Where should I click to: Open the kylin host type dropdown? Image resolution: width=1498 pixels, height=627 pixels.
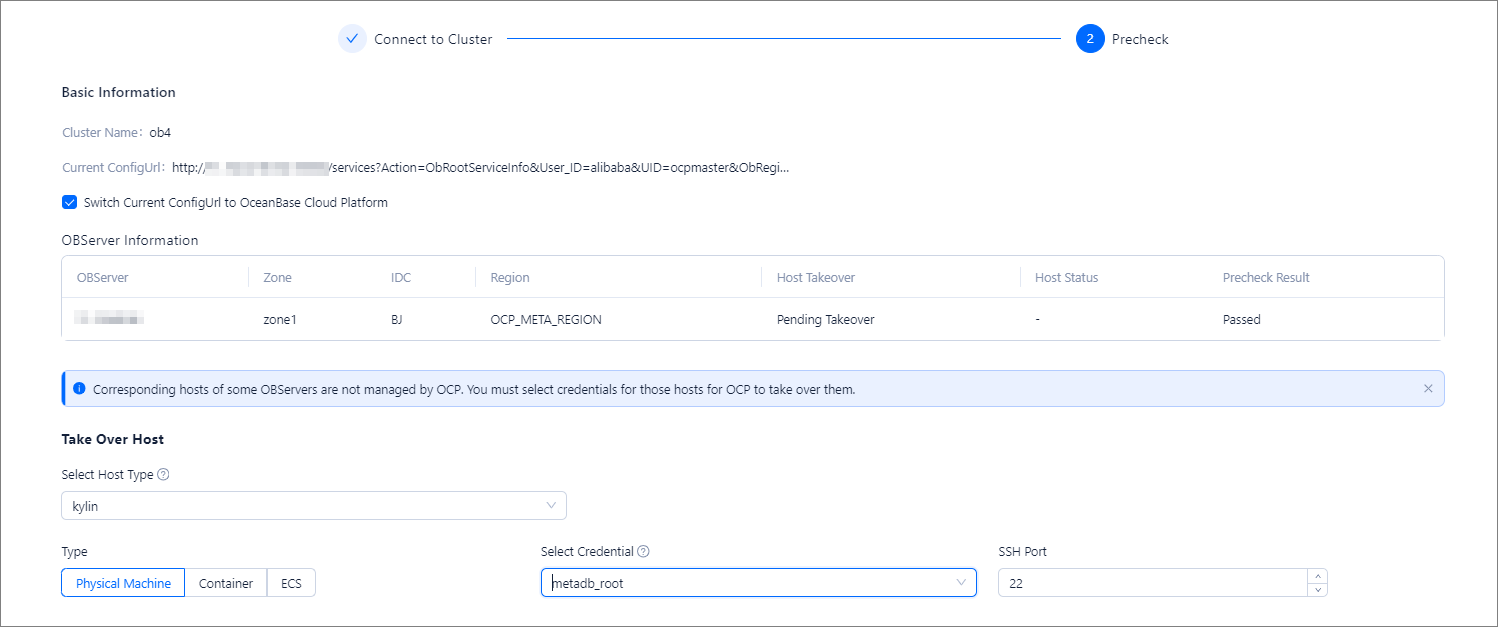click(x=313, y=506)
